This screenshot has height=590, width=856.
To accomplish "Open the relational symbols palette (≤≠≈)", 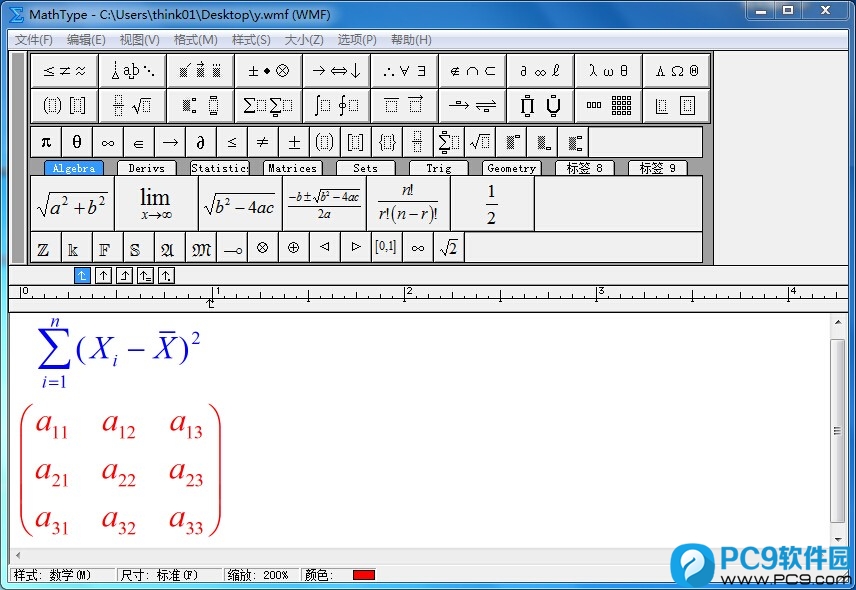I will 64,70.
